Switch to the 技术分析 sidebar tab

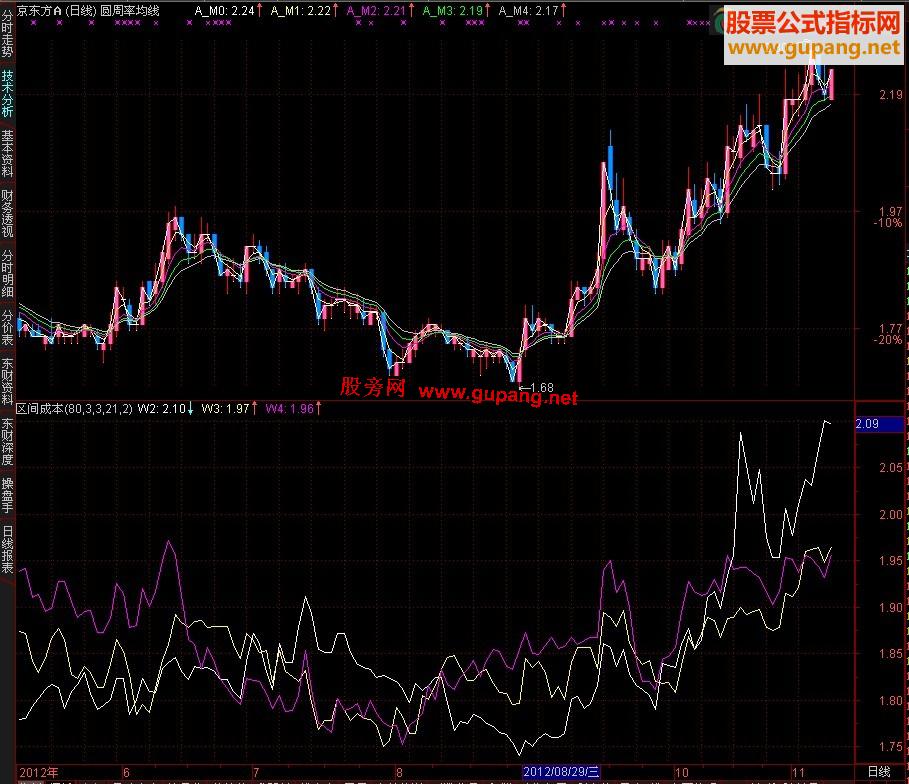tap(7, 93)
